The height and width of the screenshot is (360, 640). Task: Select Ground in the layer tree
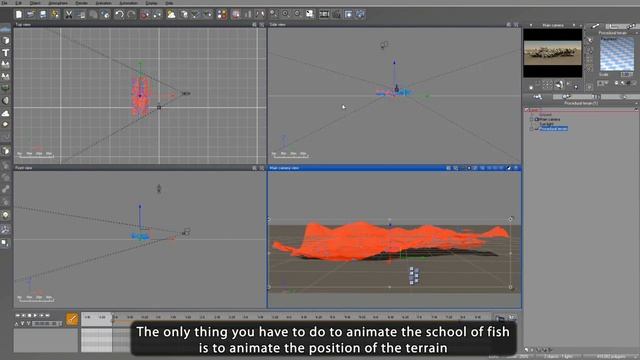click(545, 115)
